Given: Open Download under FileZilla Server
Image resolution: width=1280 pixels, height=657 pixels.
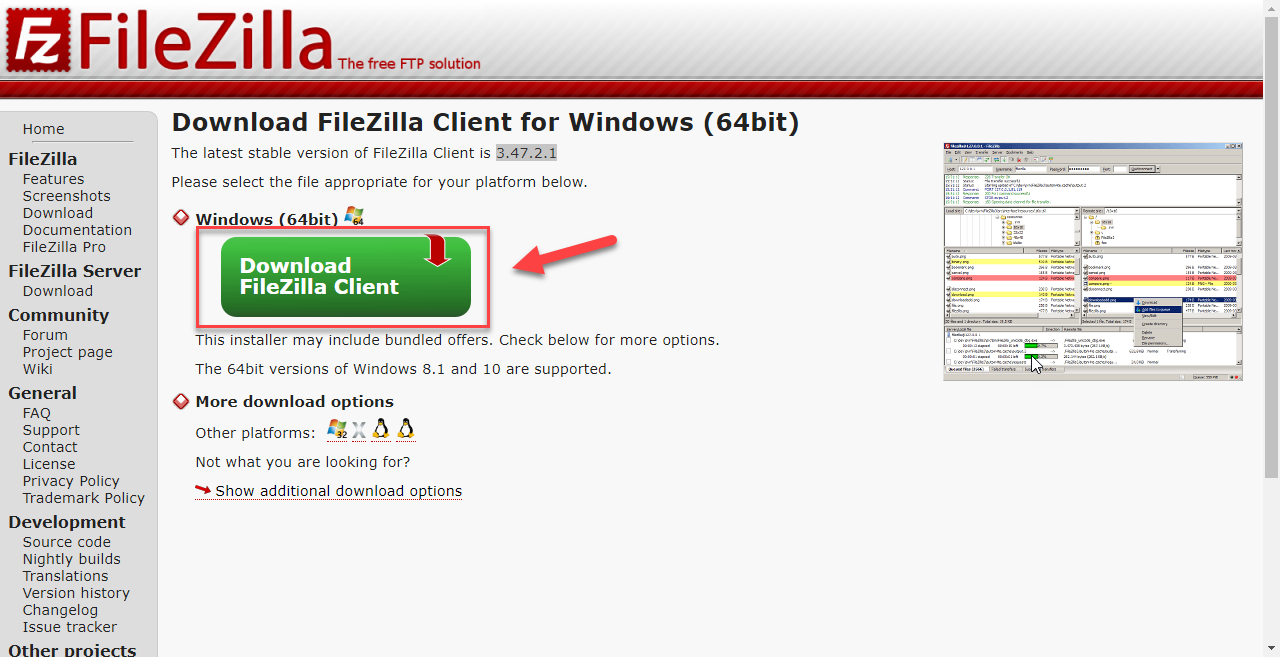Looking at the screenshot, I should 58,291.
